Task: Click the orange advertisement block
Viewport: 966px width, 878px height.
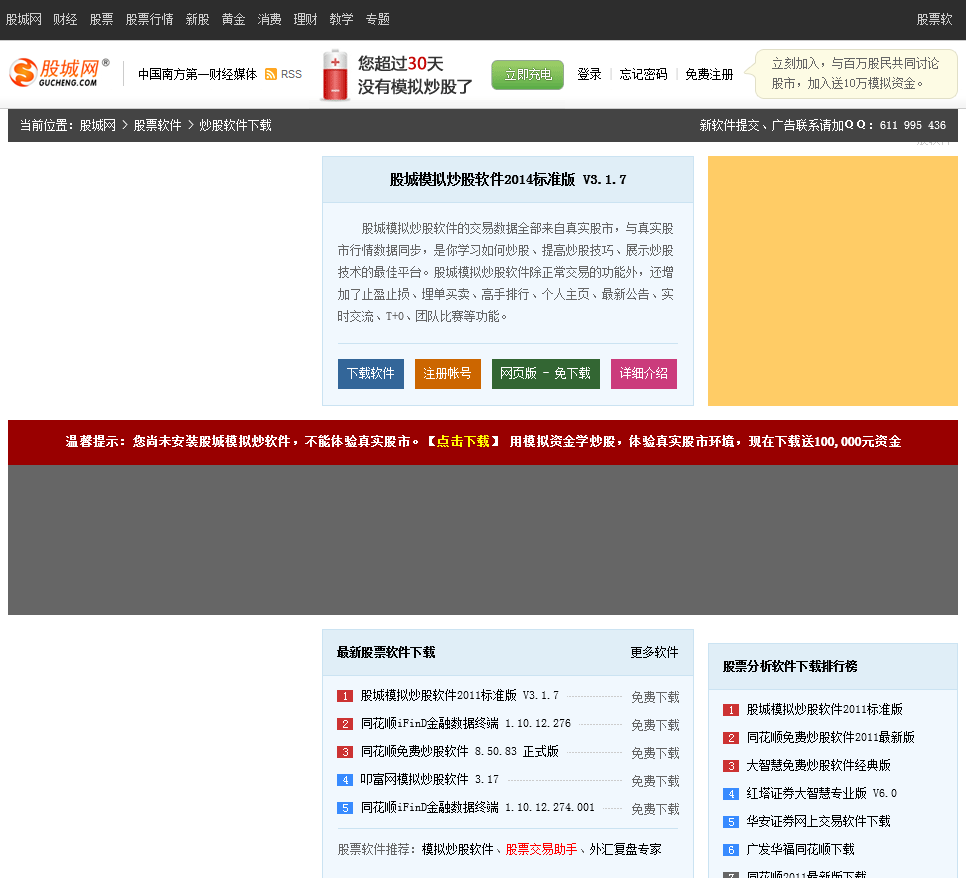Action: [833, 281]
